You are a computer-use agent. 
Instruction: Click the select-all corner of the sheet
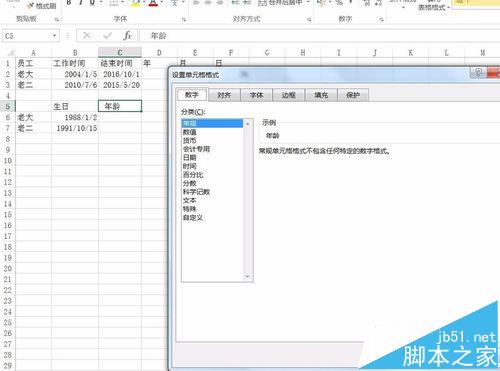[x=10, y=53]
